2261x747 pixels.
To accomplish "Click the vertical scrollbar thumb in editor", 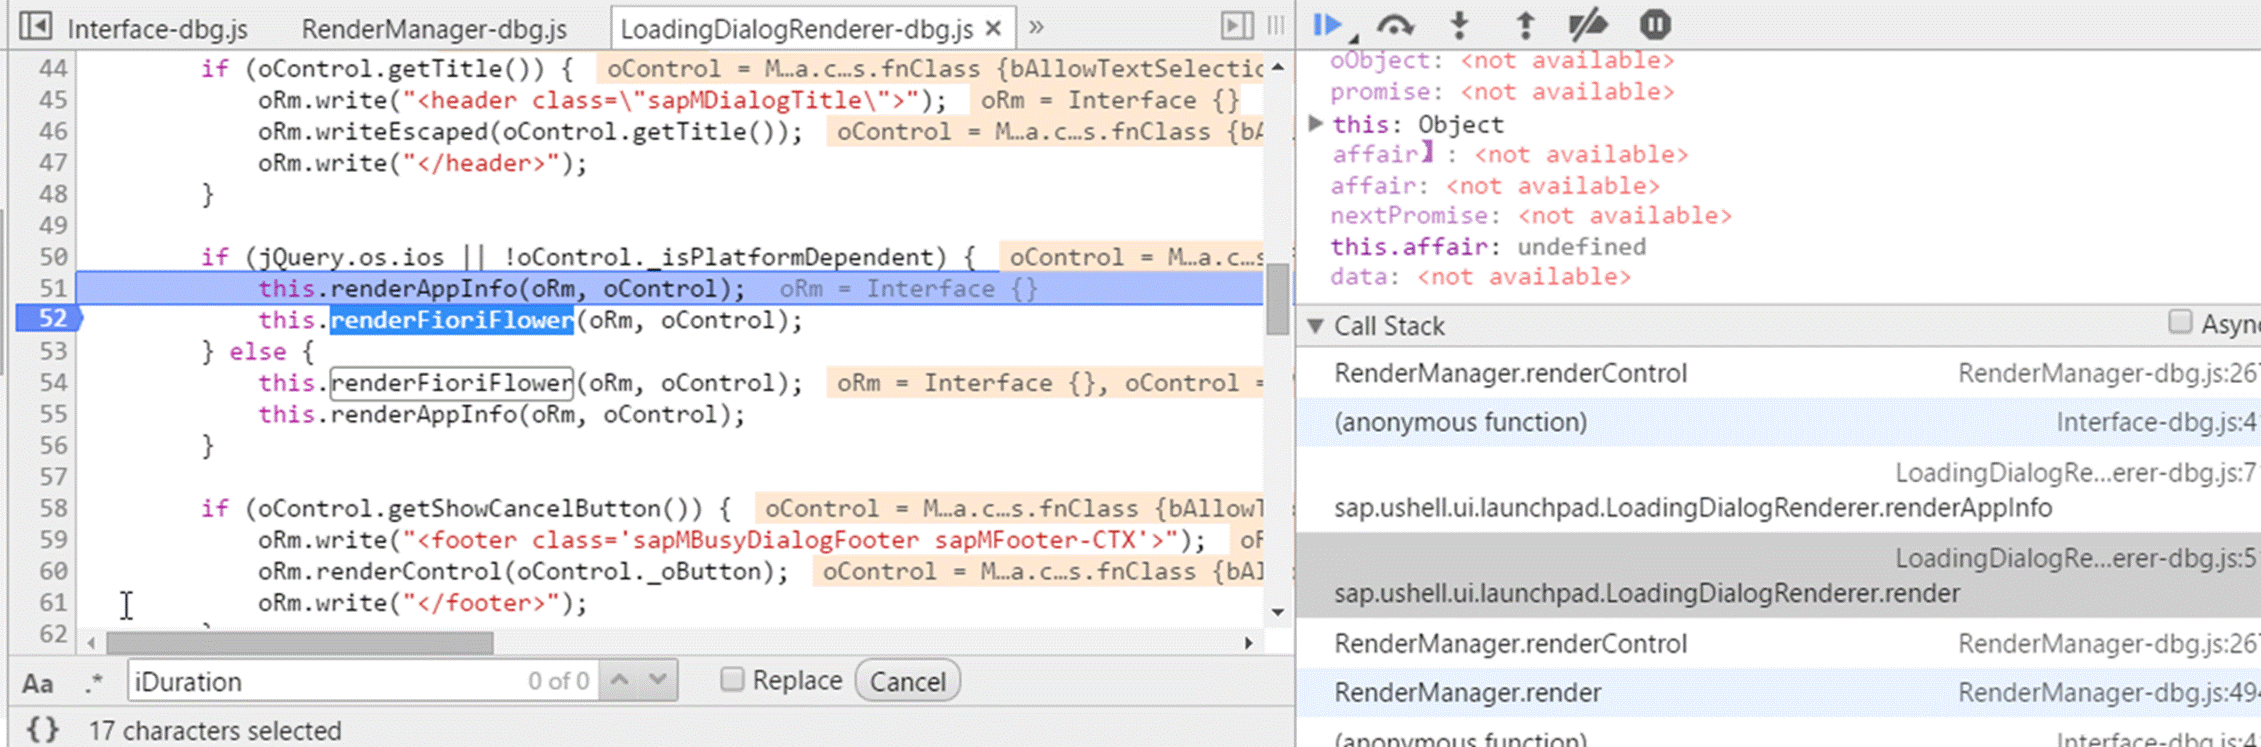I will point(1277,298).
